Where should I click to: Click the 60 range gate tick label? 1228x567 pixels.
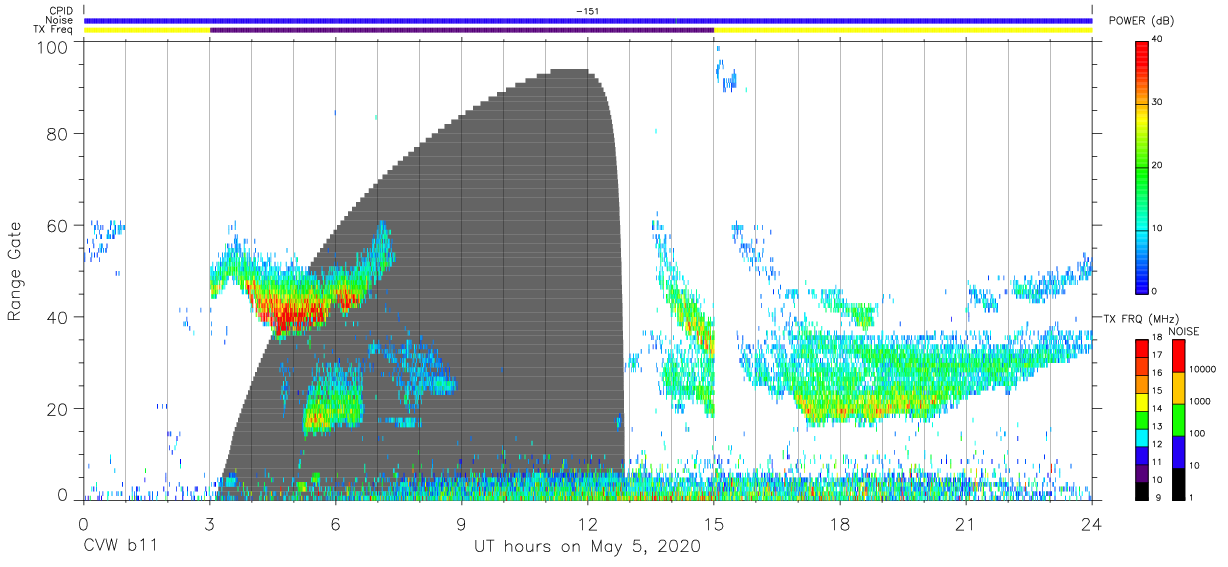click(x=59, y=225)
